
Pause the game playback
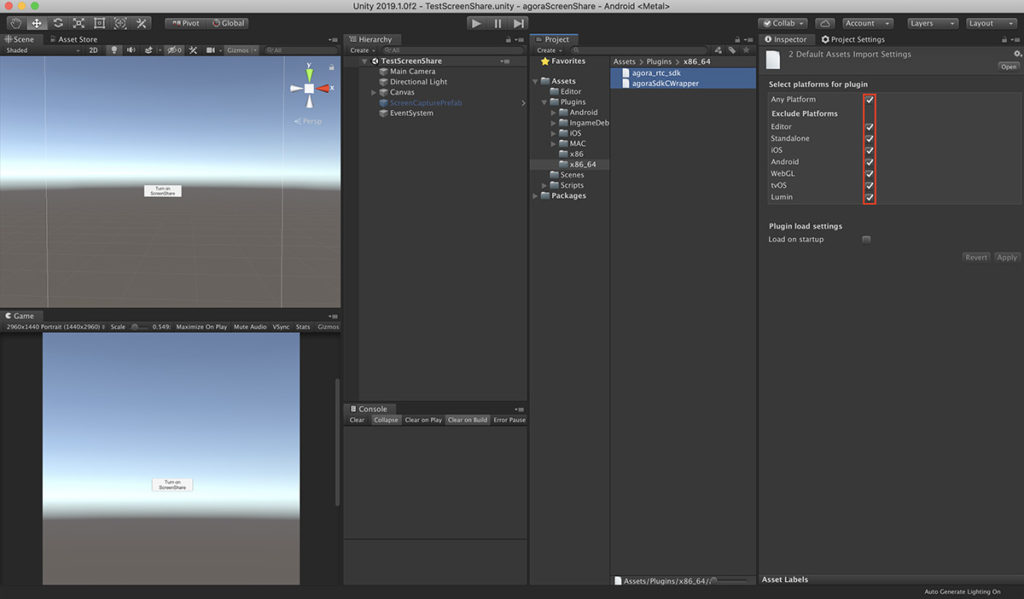coord(498,23)
